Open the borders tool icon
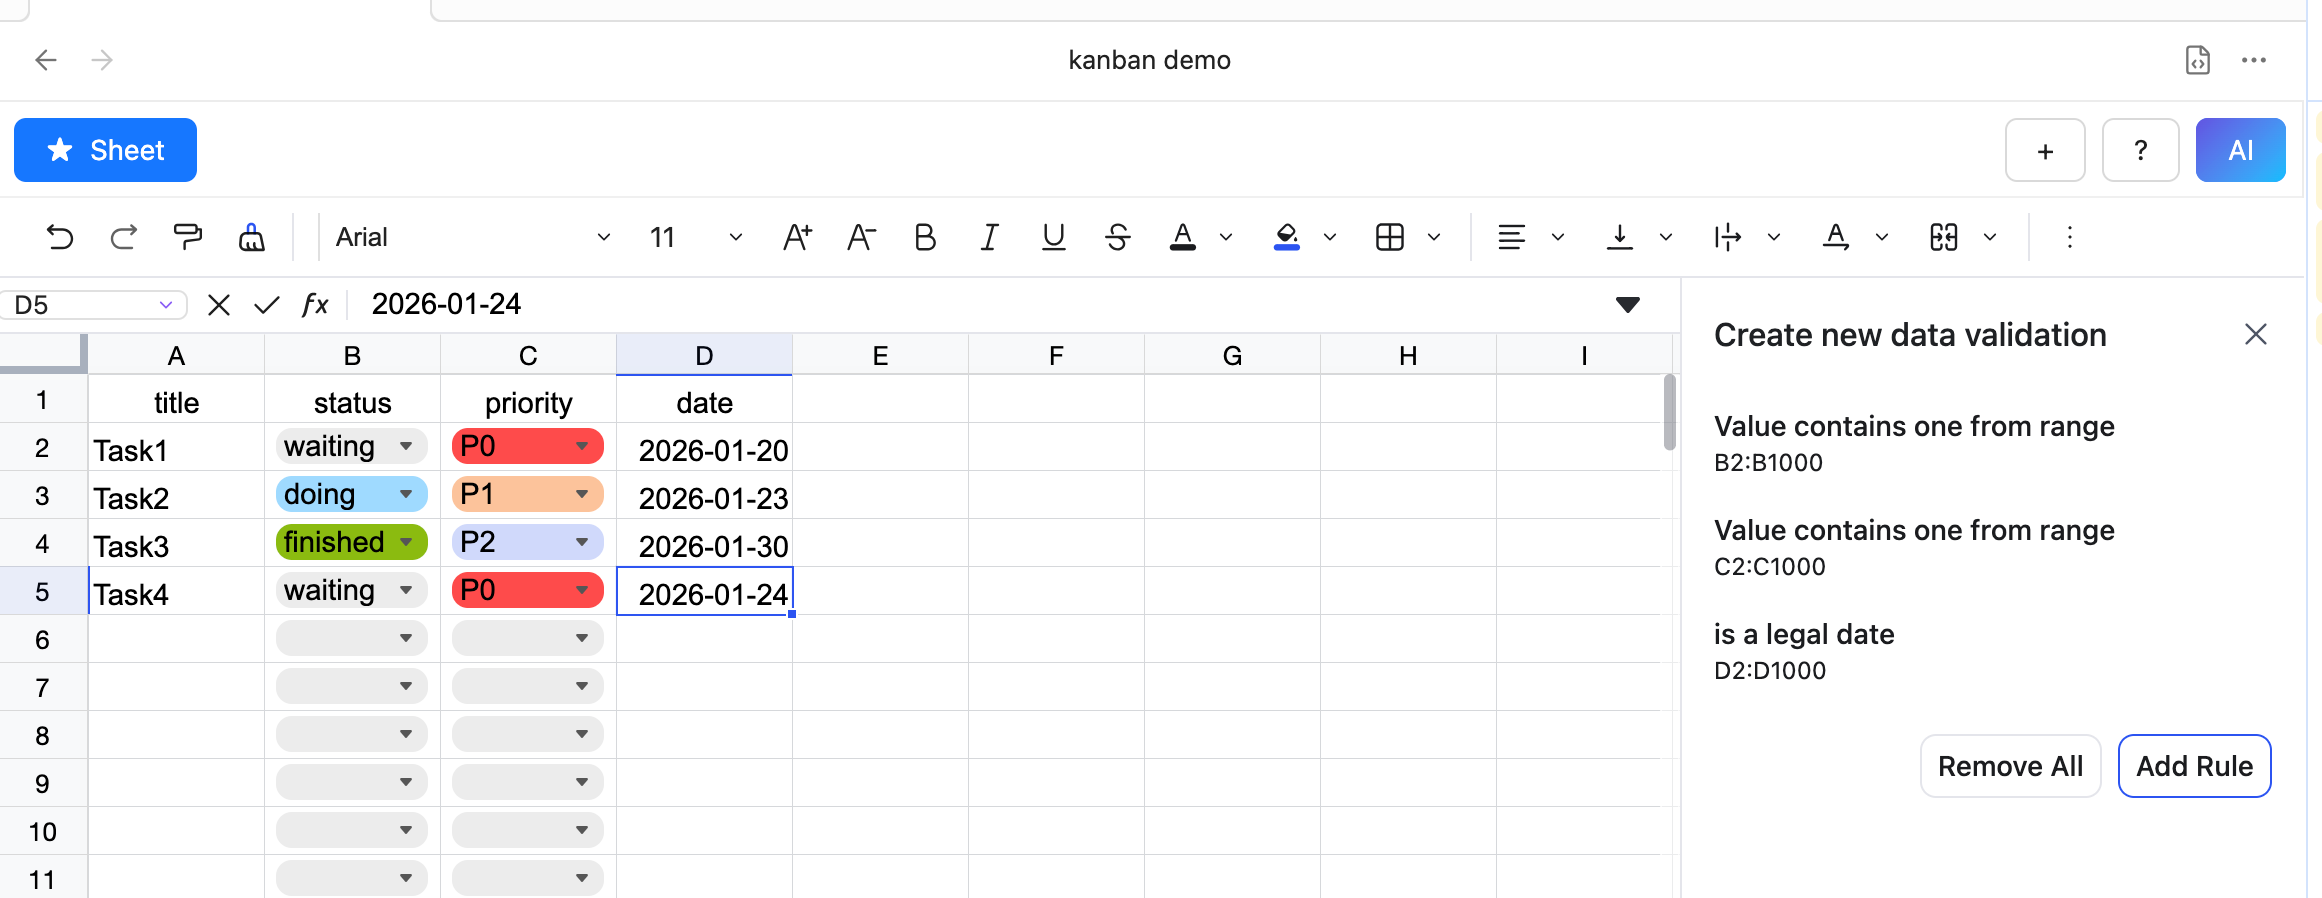 1390,237
